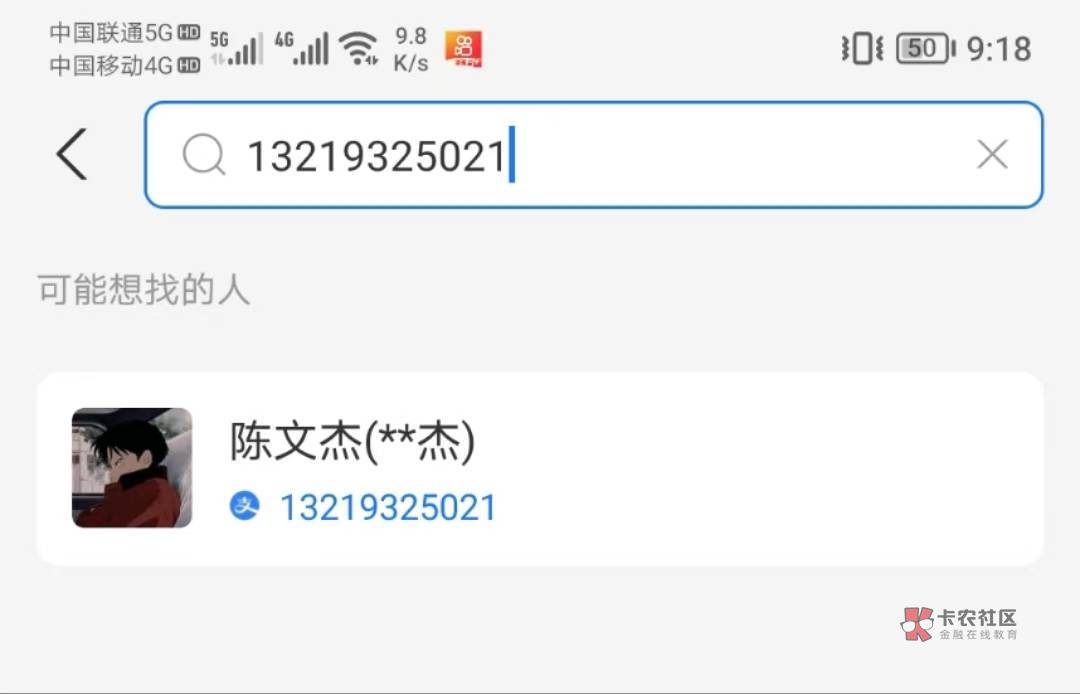Tap the blue Alipay icon beside number
Image resolution: width=1080 pixels, height=694 pixels.
245,506
